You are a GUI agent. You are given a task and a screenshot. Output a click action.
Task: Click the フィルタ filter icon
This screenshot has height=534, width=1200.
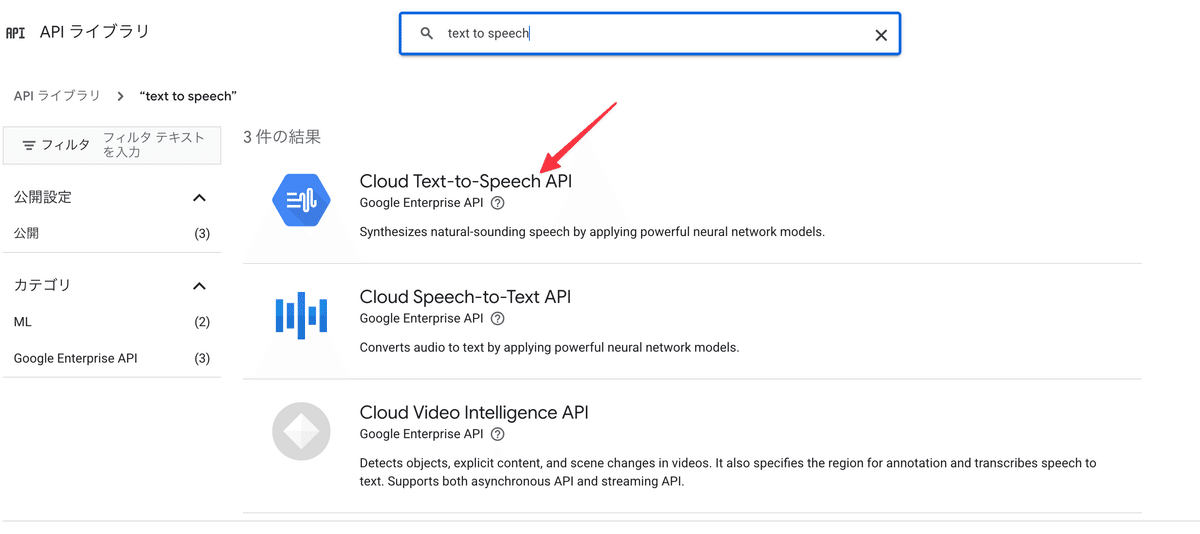click(x=29, y=145)
